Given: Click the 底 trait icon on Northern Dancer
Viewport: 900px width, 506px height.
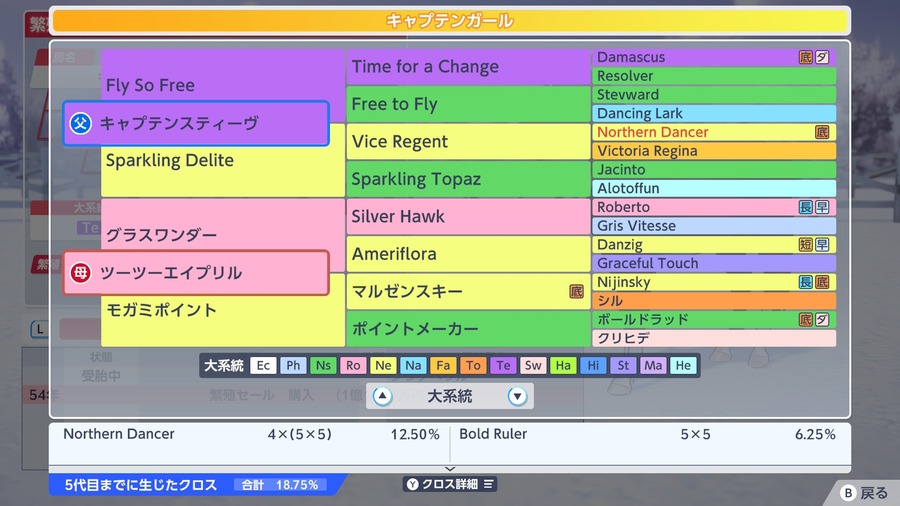Looking at the screenshot, I should tap(821, 133).
